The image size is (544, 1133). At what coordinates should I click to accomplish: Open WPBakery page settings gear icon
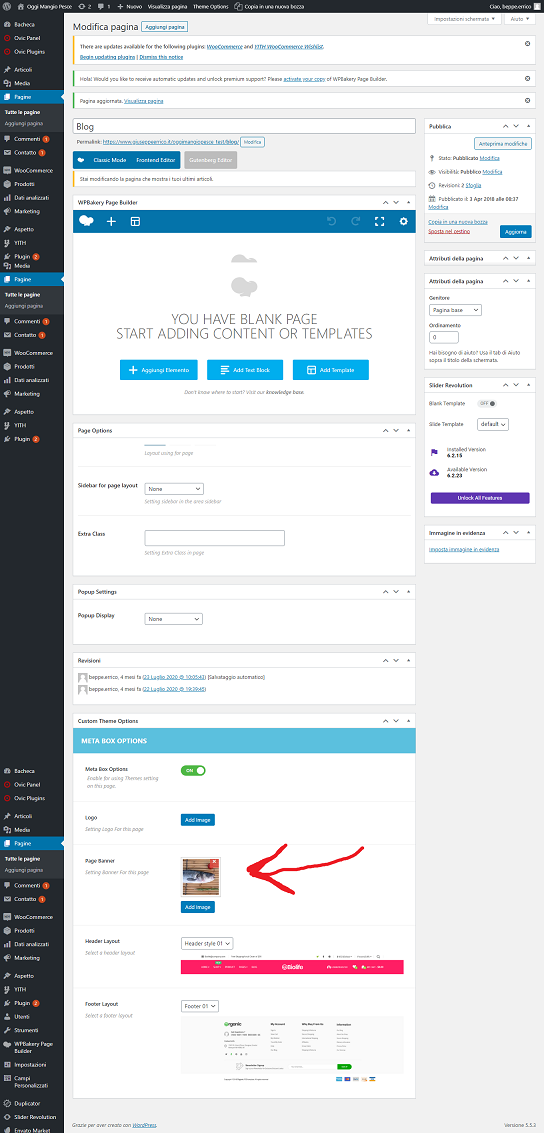click(x=403, y=221)
